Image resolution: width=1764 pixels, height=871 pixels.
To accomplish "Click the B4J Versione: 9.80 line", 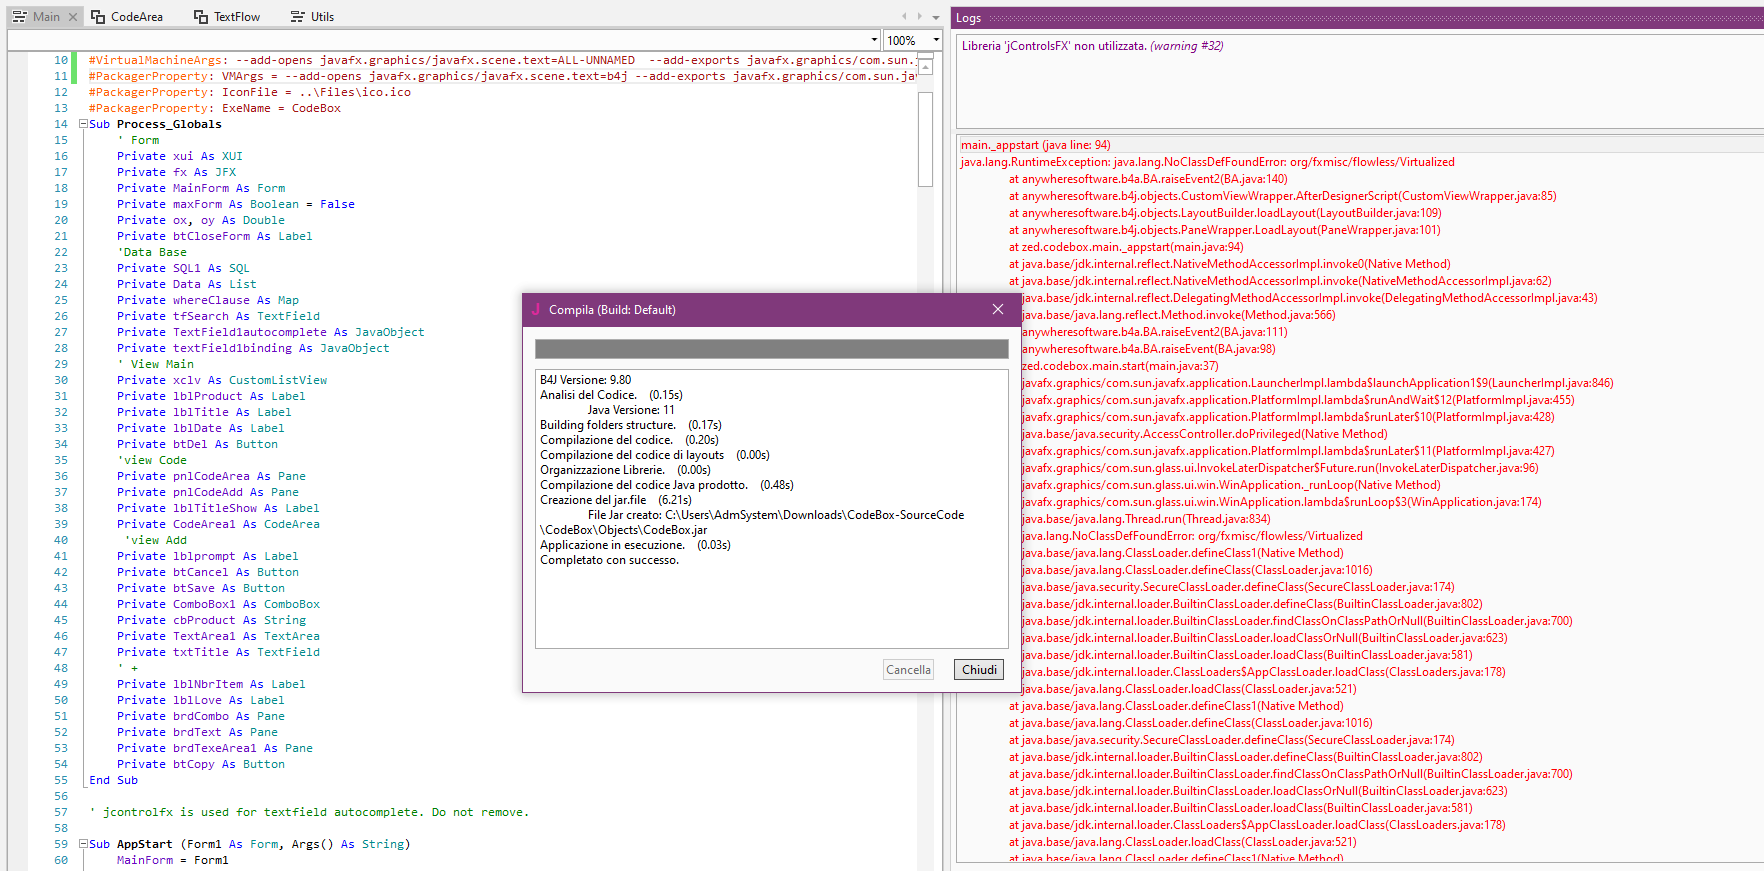I will (x=586, y=380).
